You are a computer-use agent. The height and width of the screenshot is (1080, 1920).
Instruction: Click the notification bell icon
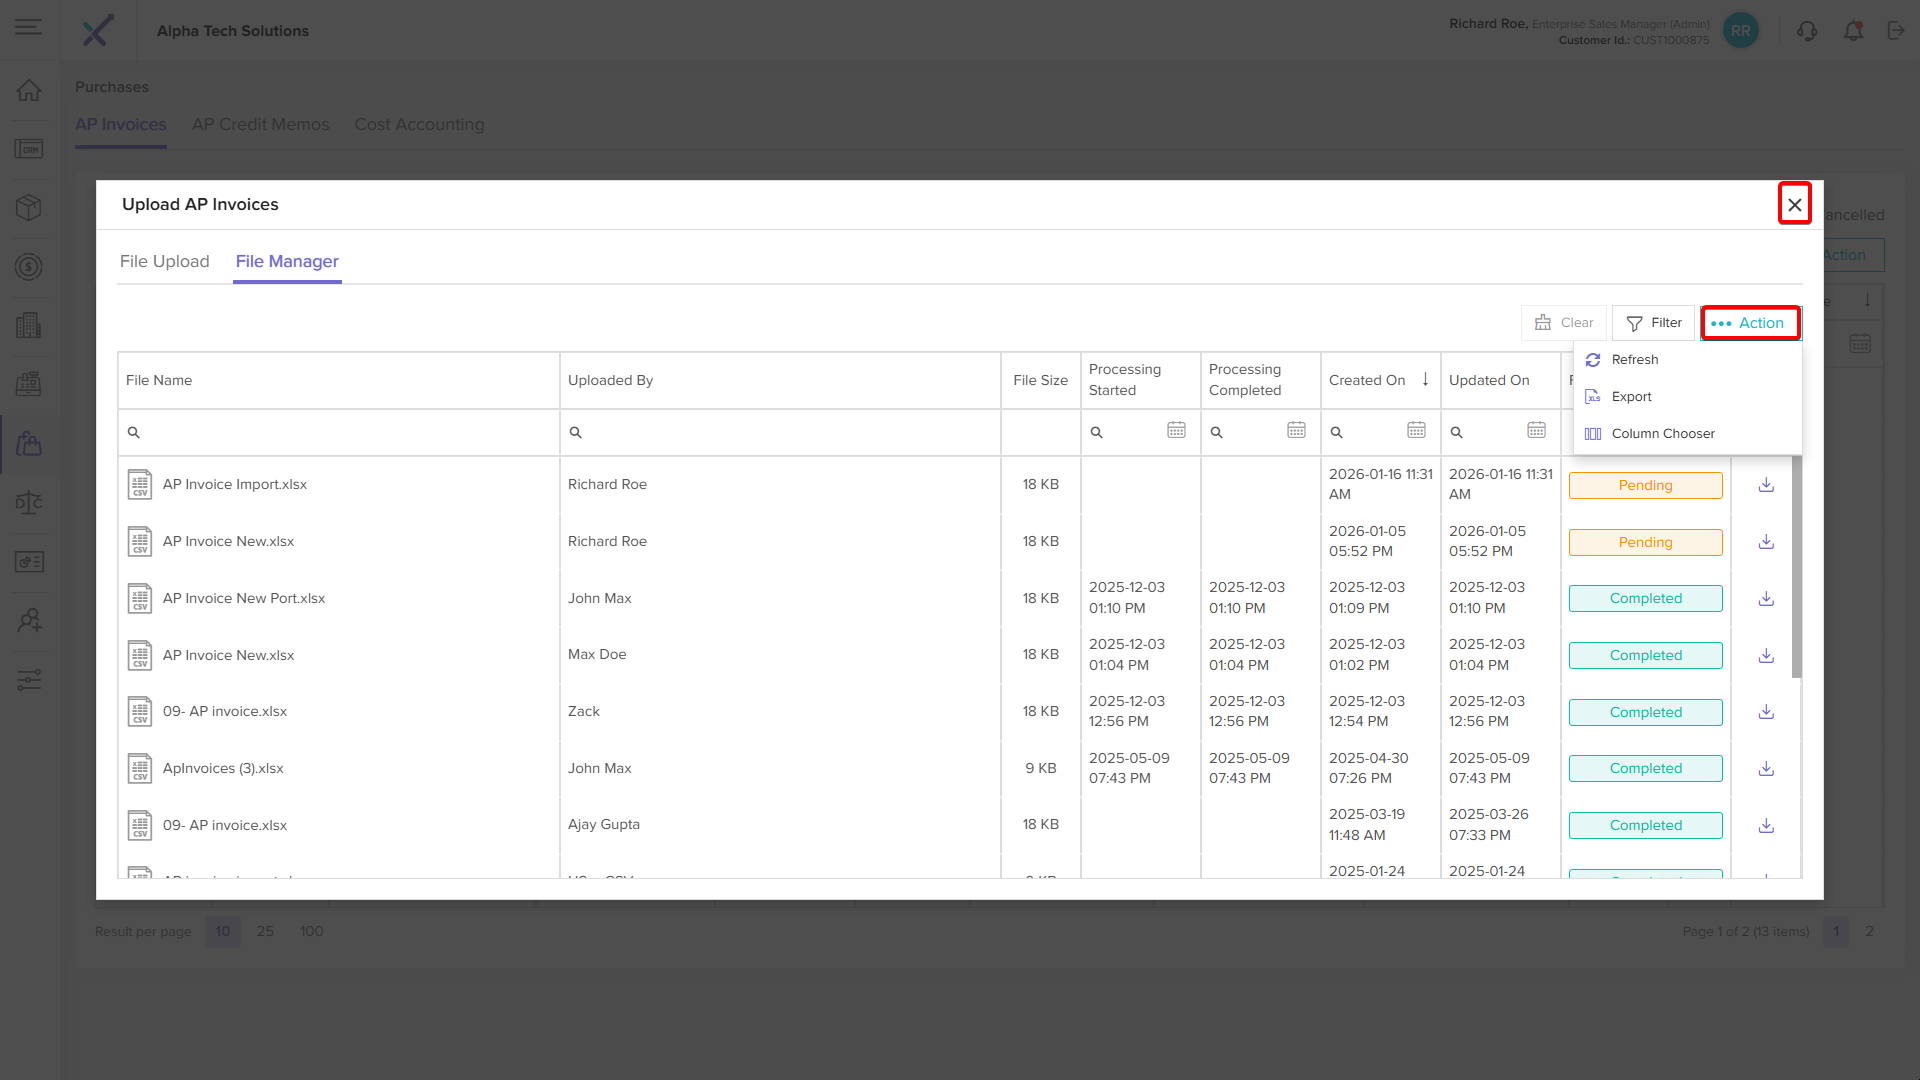tap(1853, 31)
